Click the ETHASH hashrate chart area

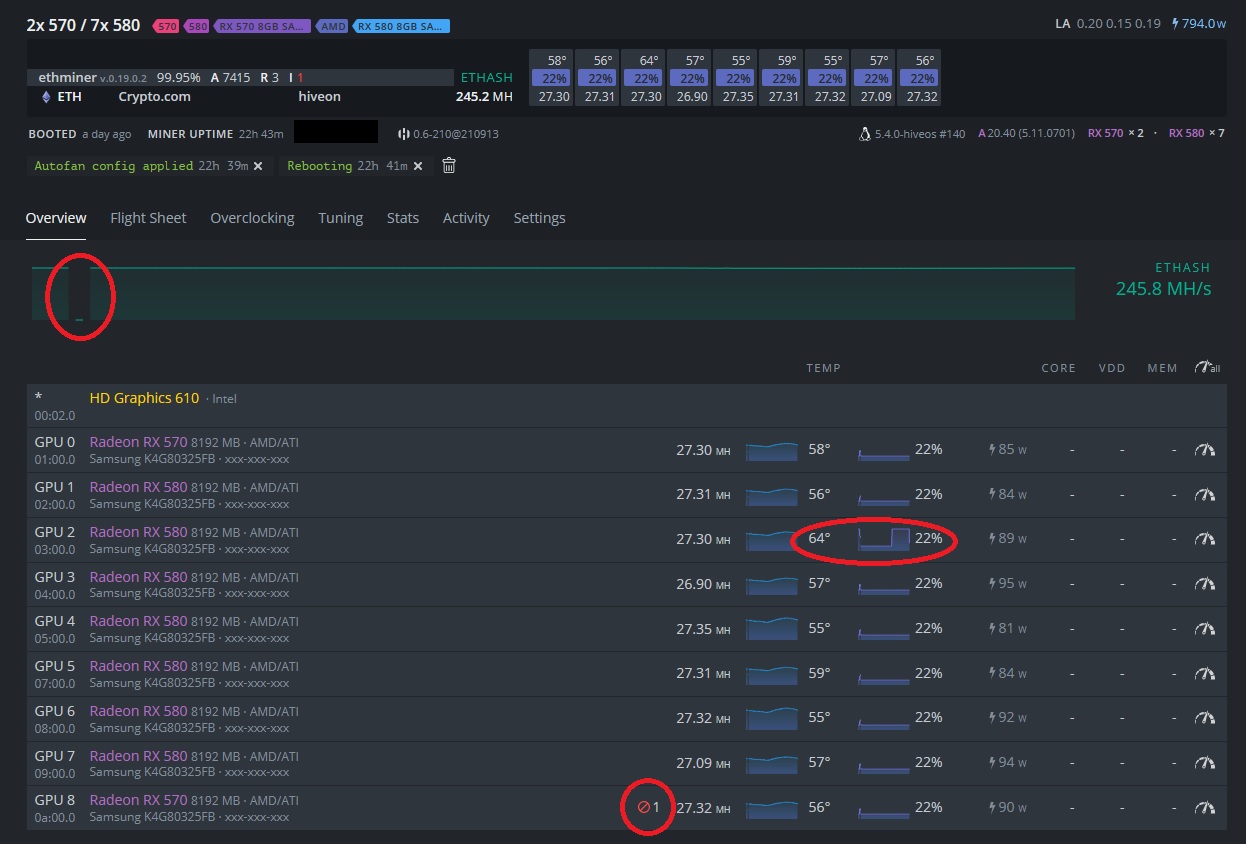click(550, 290)
